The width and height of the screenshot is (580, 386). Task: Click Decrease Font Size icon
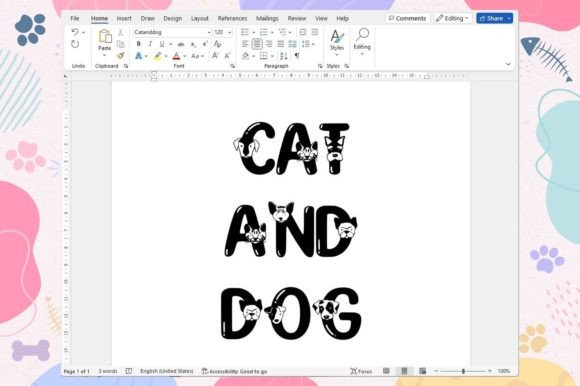[x=227, y=56]
